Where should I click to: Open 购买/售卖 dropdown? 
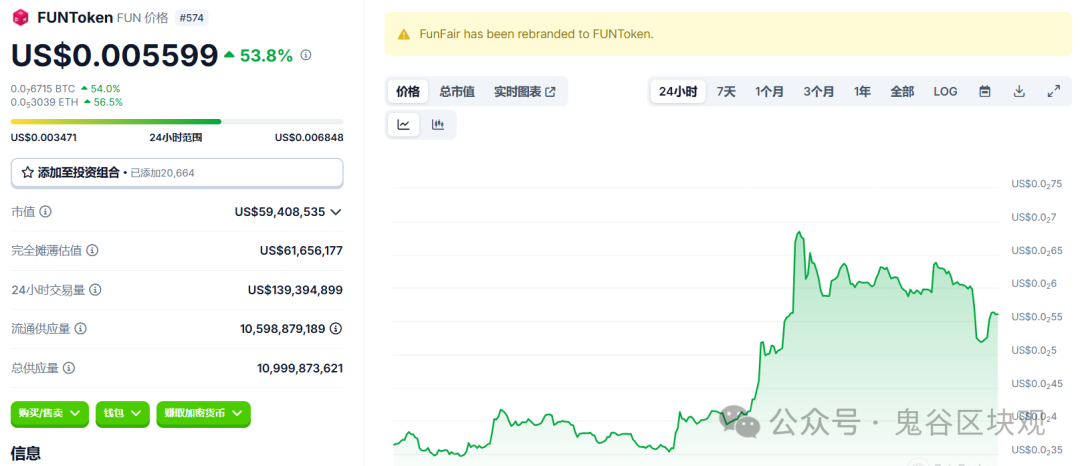click(x=50, y=414)
